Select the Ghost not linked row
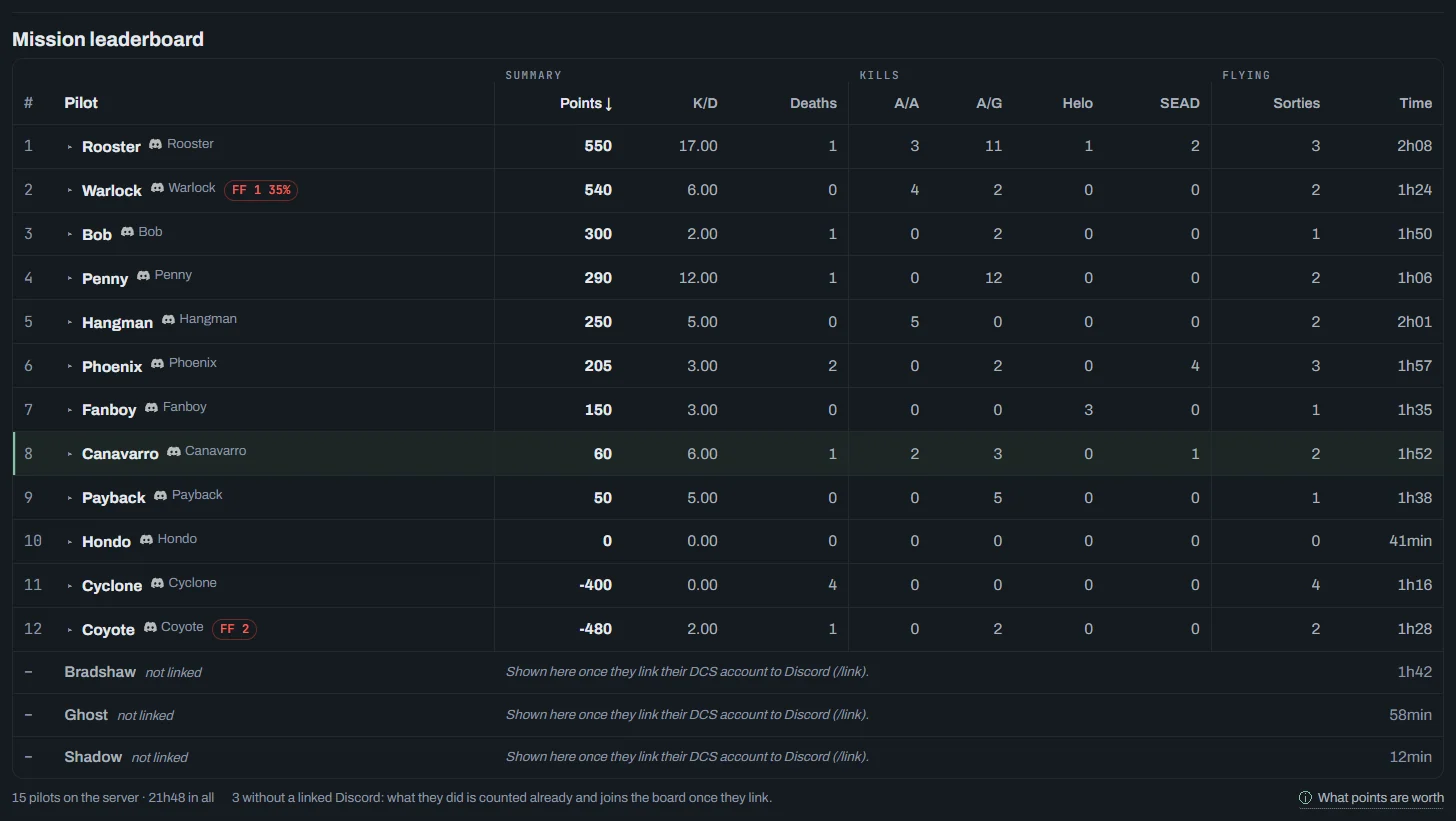 [x=728, y=715]
